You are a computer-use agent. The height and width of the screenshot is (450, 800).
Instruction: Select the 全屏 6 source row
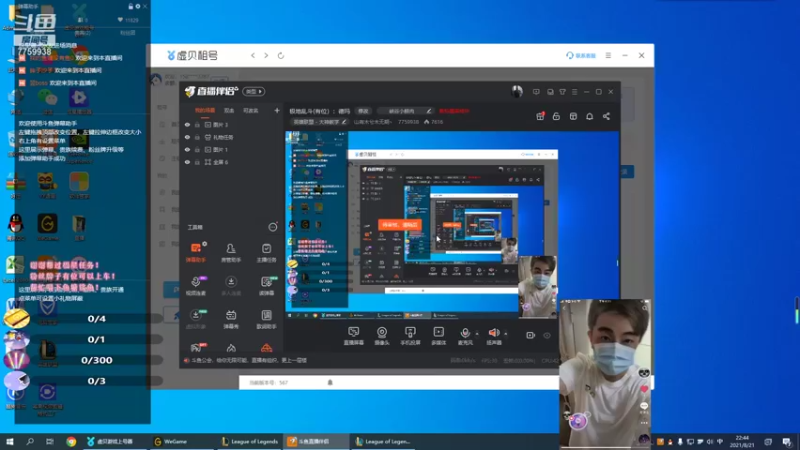tap(231, 162)
